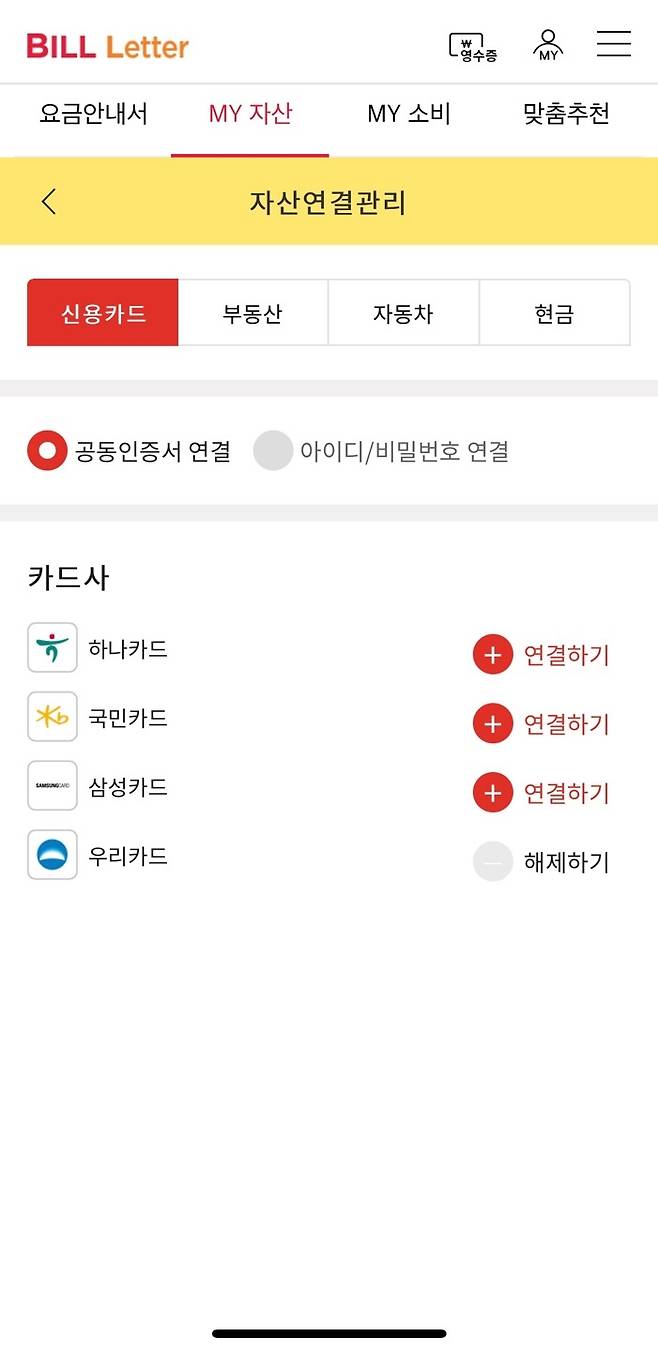Viewport: 658px width, 1351px height.
Task: Open the 요금안내서 tab
Action: [x=91, y=114]
